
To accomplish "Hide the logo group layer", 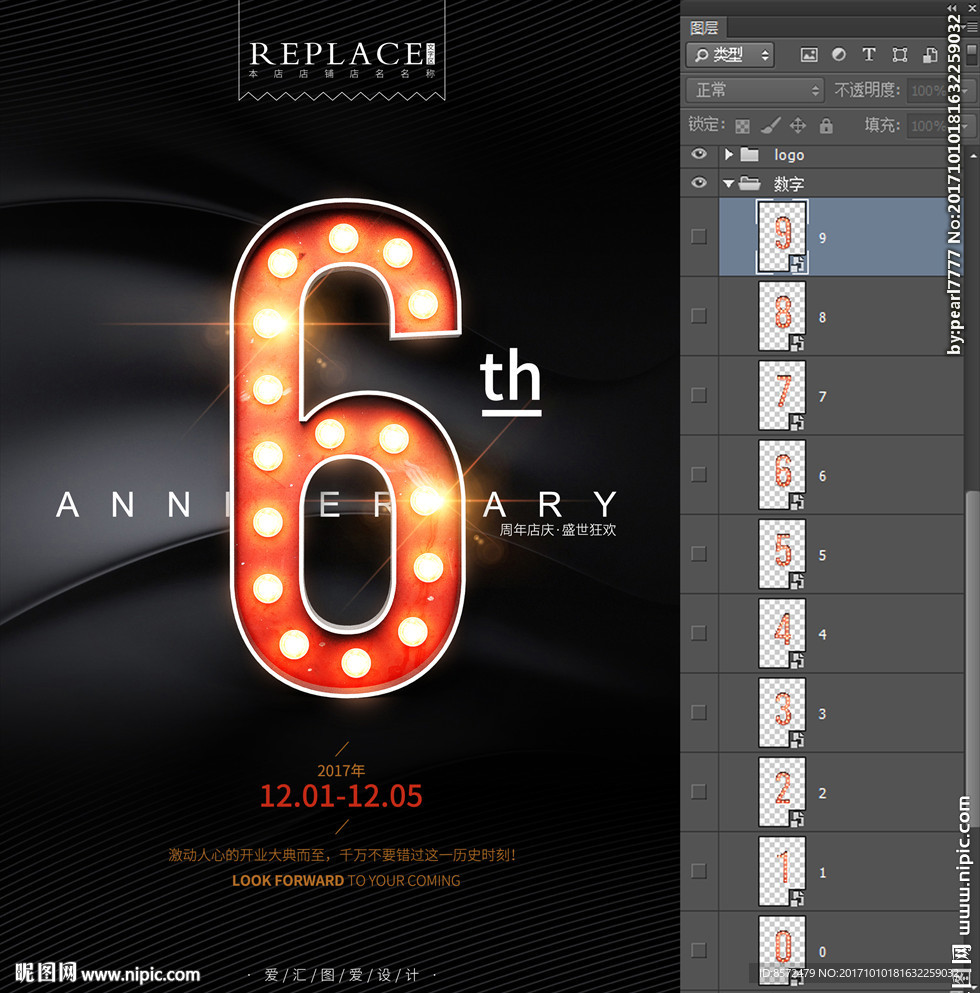I will click(x=699, y=155).
